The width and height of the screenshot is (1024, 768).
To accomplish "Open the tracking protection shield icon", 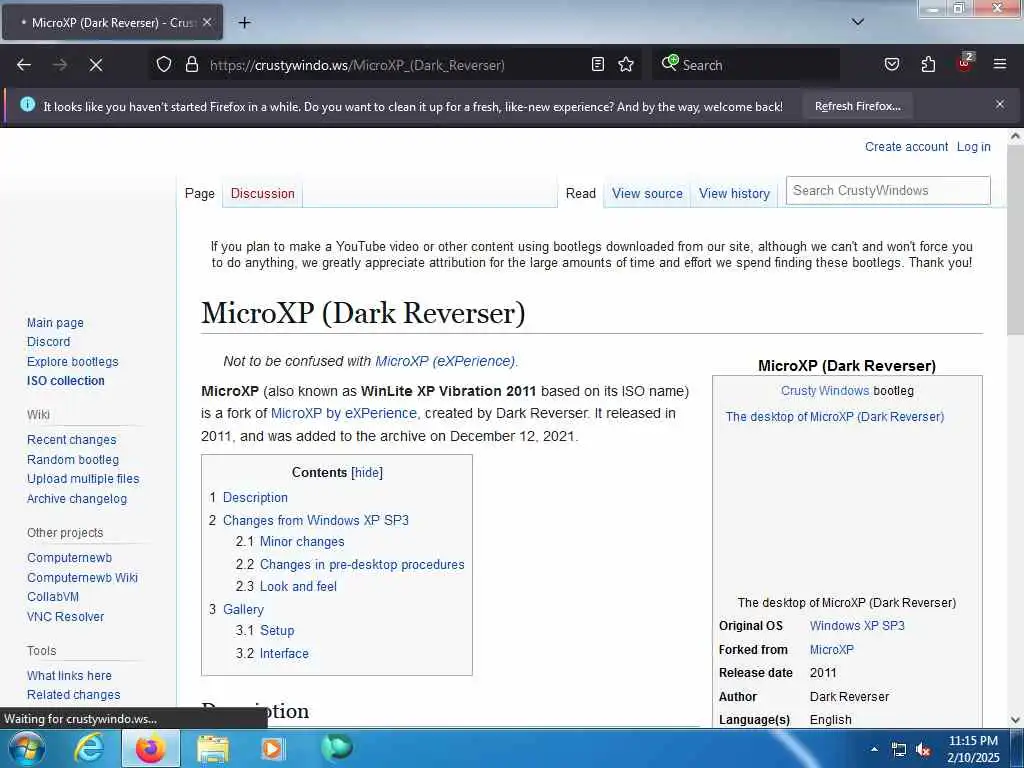I will [164, 65].
